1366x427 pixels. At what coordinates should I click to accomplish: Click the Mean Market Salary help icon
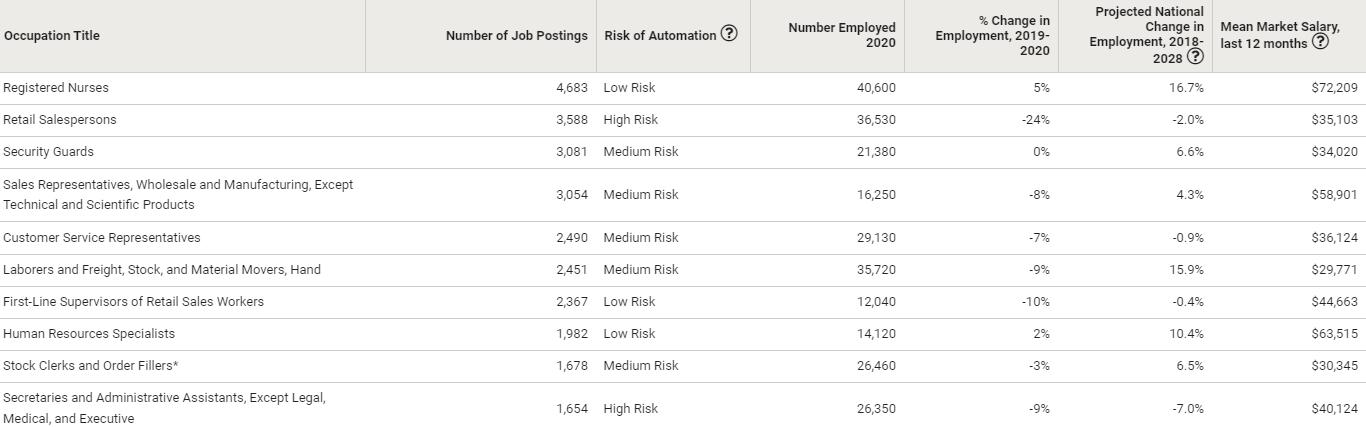click(x=1320, y=42)
